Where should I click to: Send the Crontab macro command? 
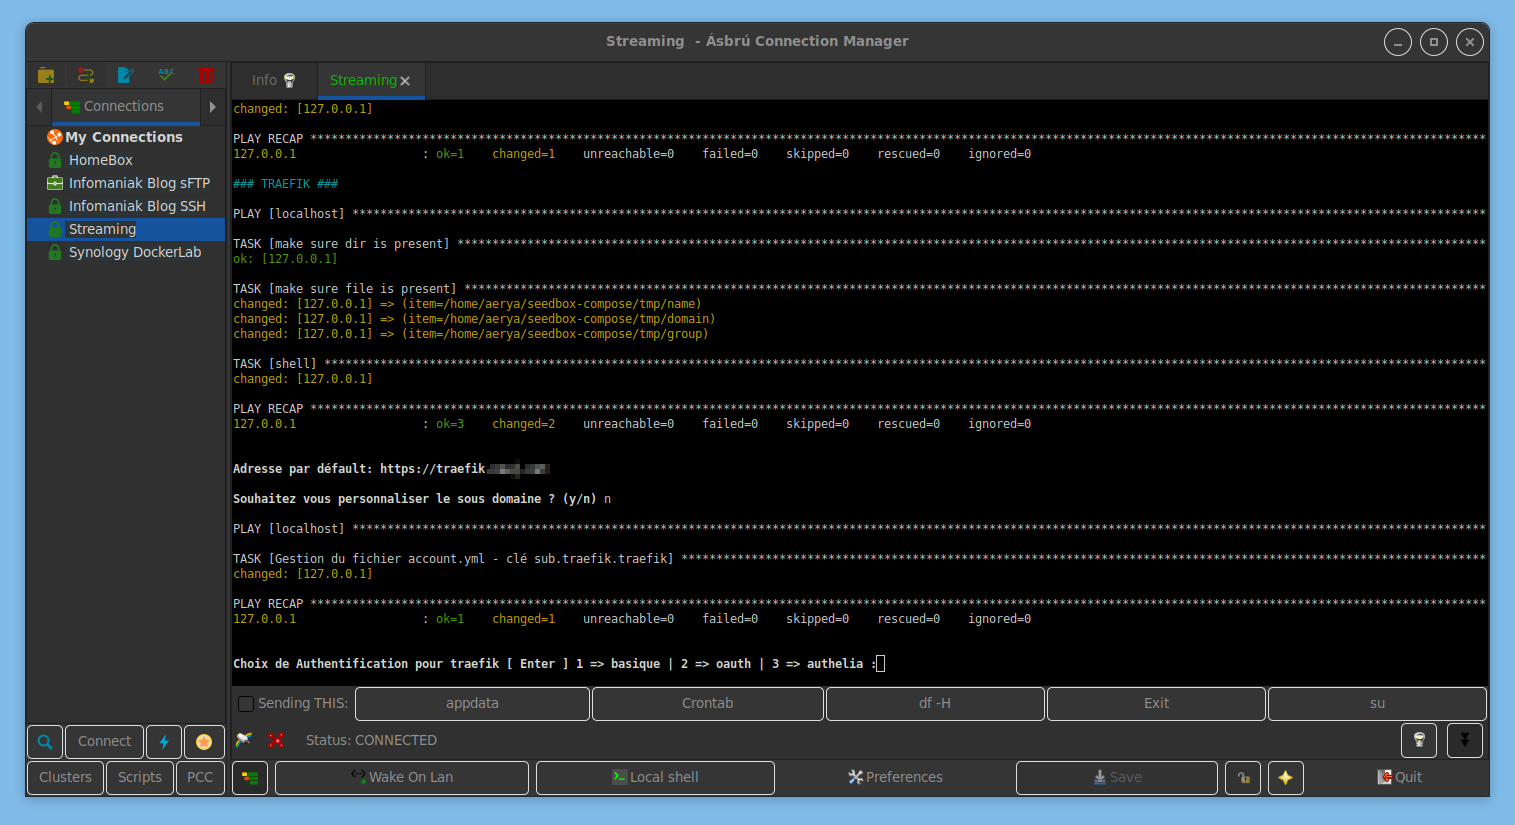click(x=708, y=704)
